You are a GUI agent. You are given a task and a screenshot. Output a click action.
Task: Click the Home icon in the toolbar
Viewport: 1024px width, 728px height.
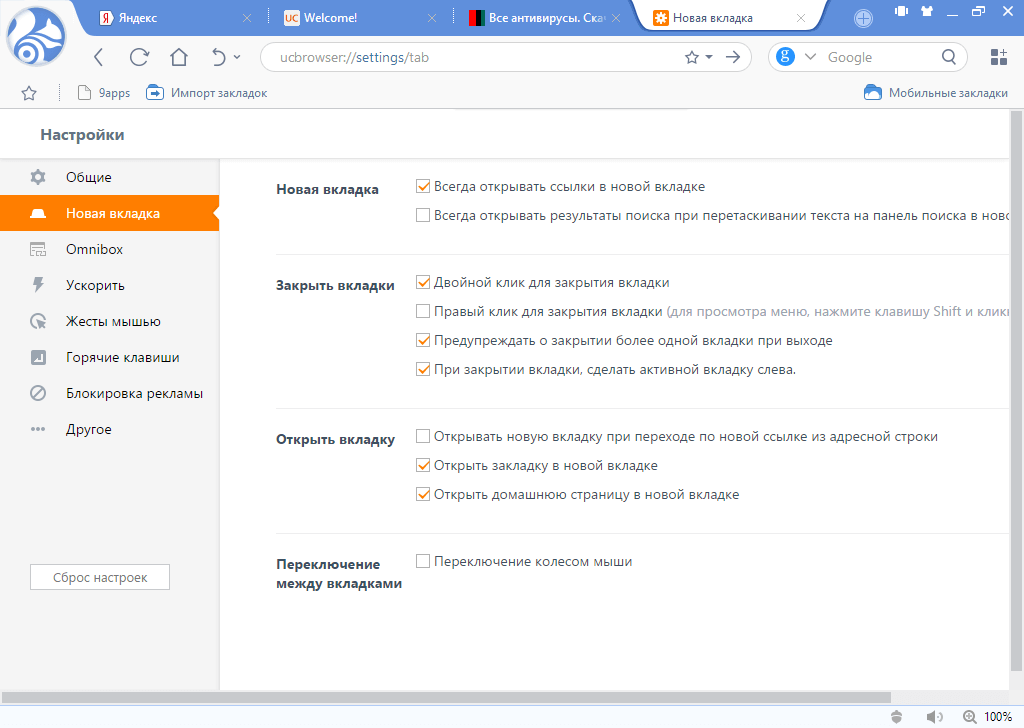coord(178,57)
